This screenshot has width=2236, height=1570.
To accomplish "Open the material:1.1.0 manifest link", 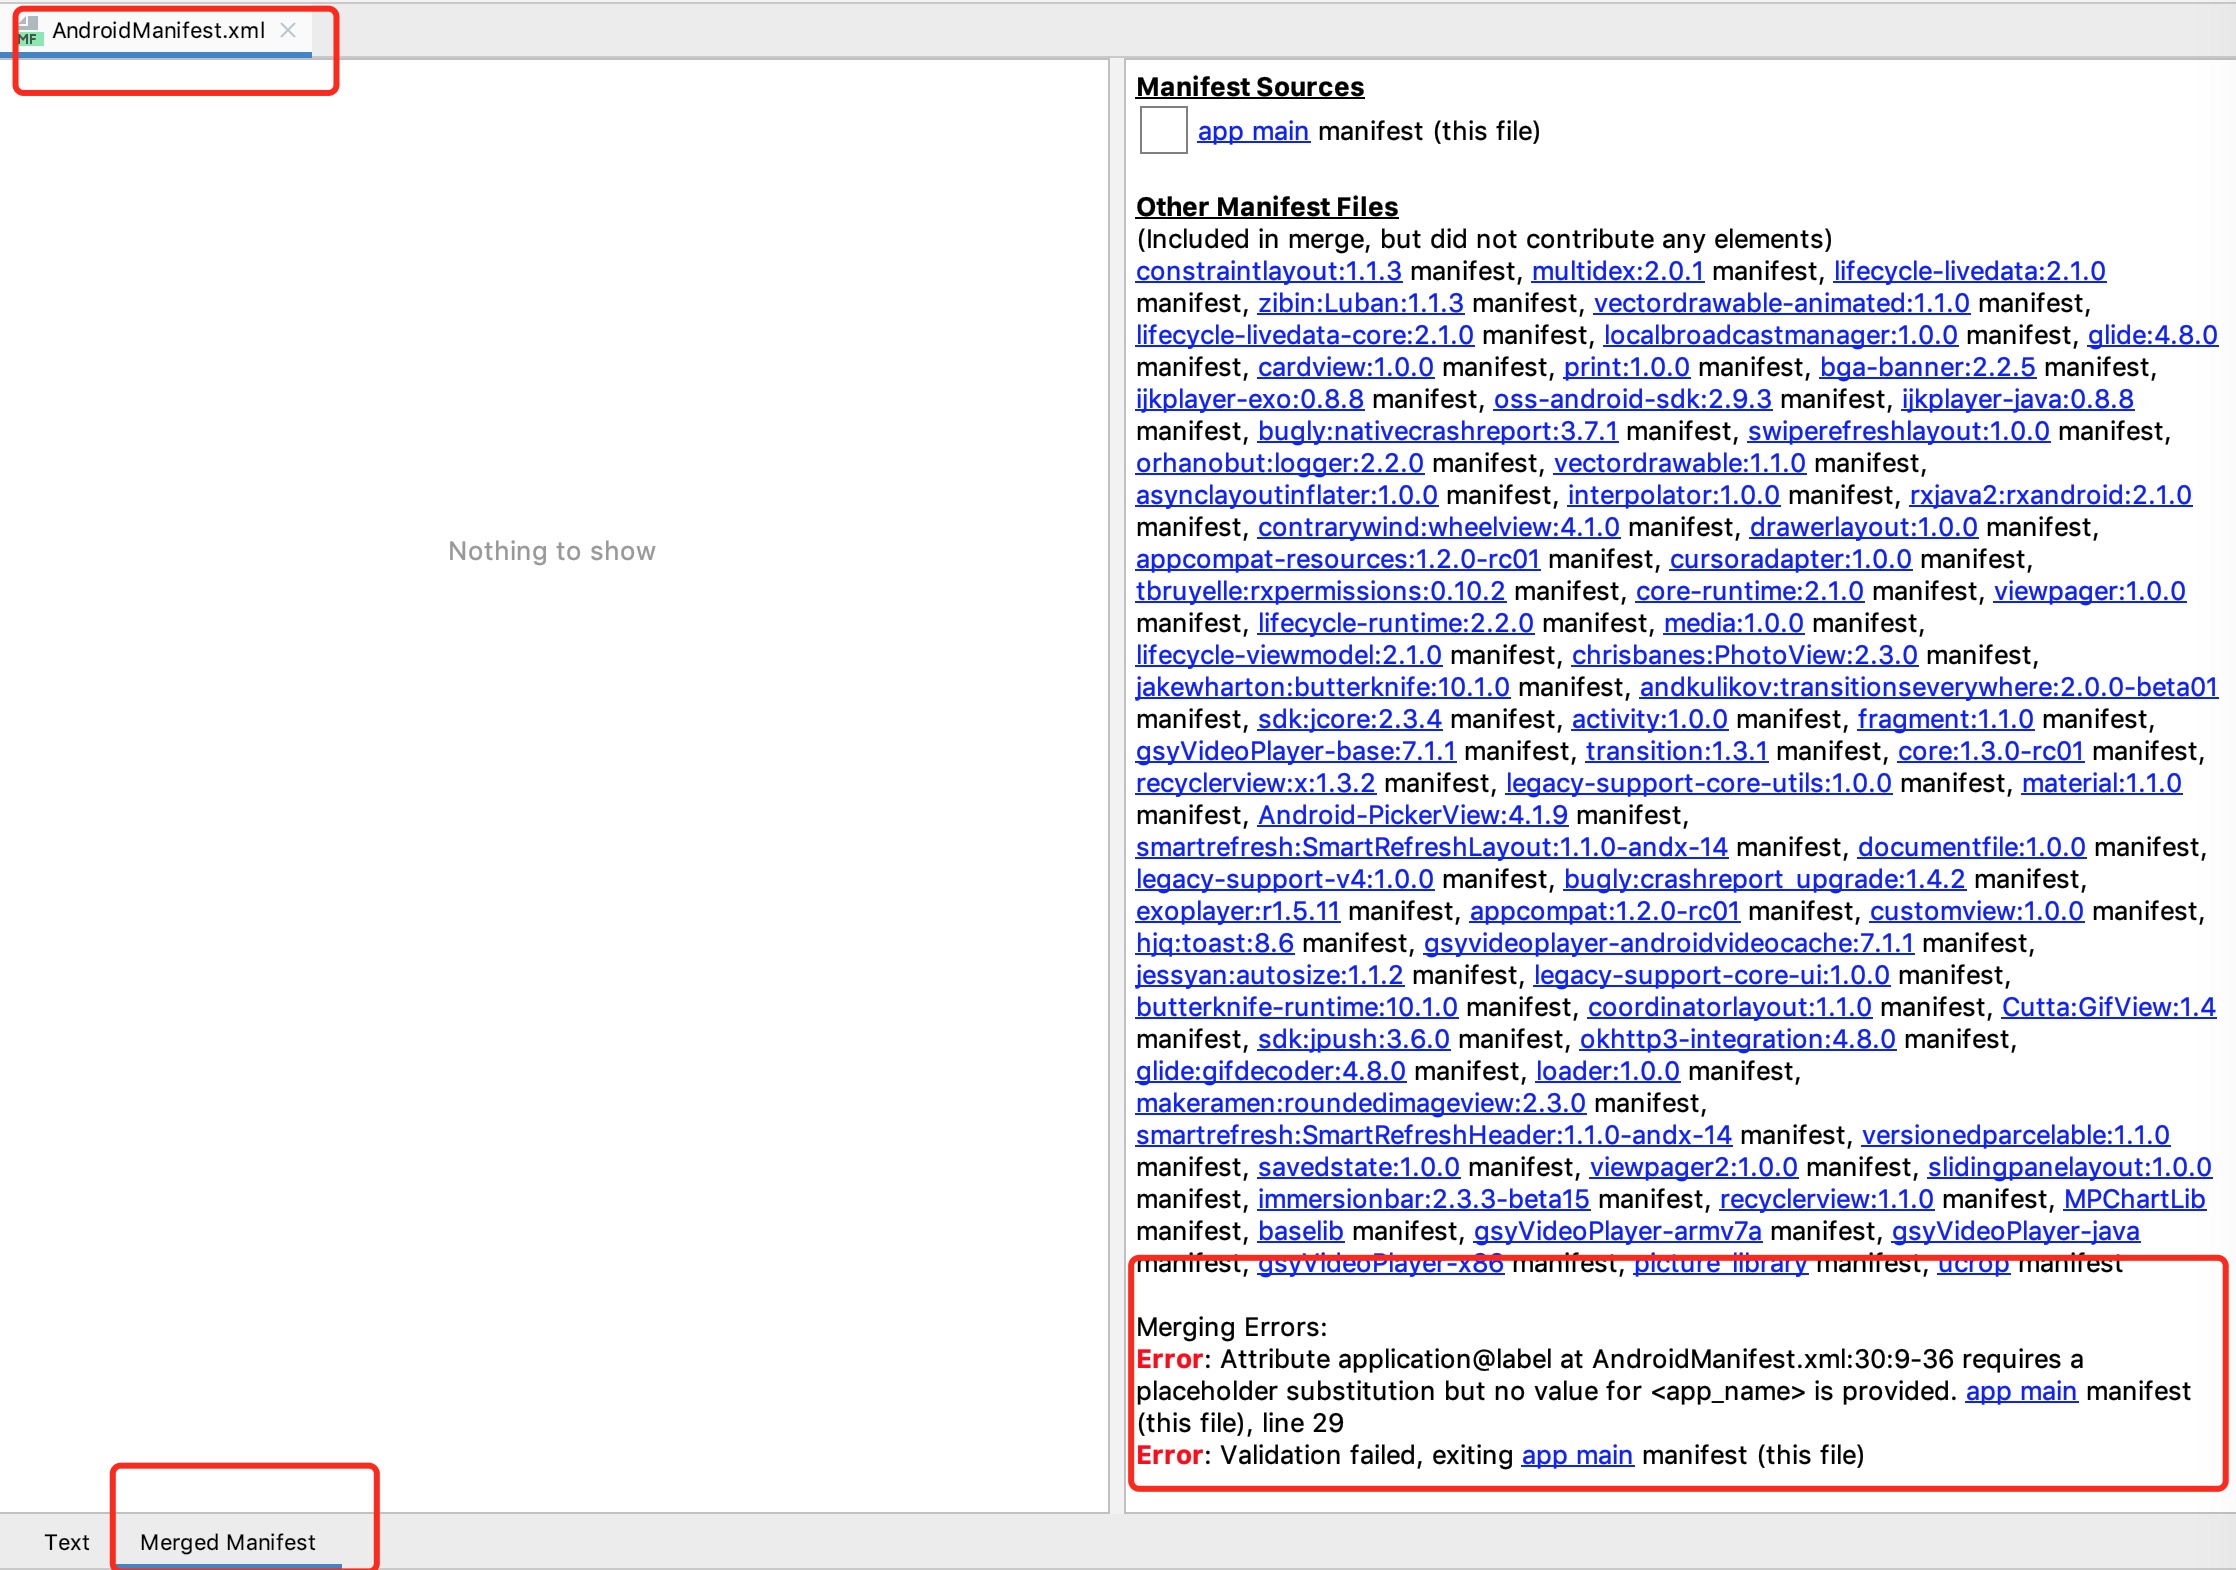I will pos(2100,783).
